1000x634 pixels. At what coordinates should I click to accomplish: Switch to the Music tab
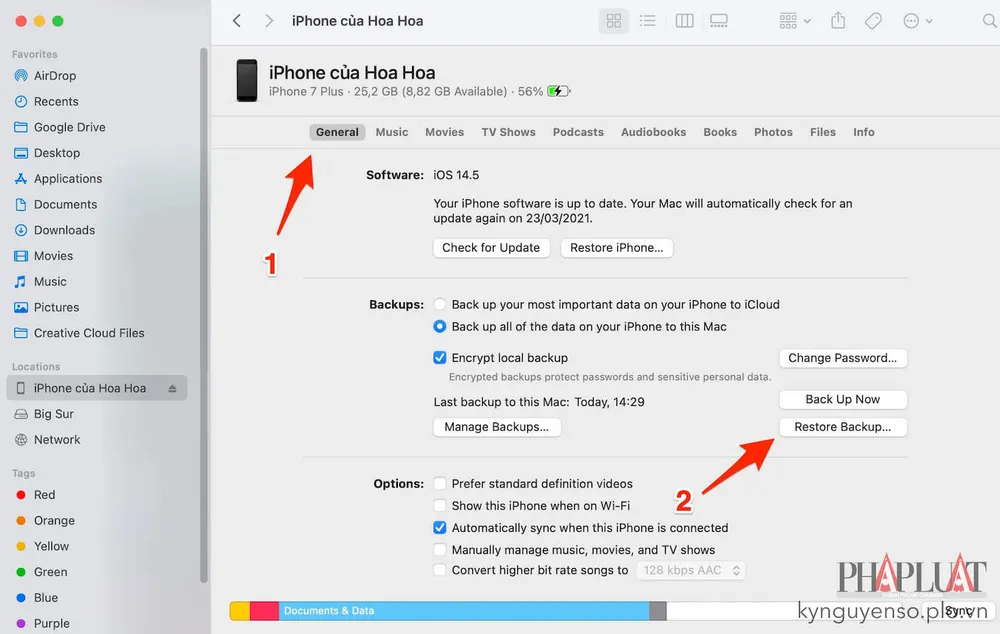[x=392, y=132]
